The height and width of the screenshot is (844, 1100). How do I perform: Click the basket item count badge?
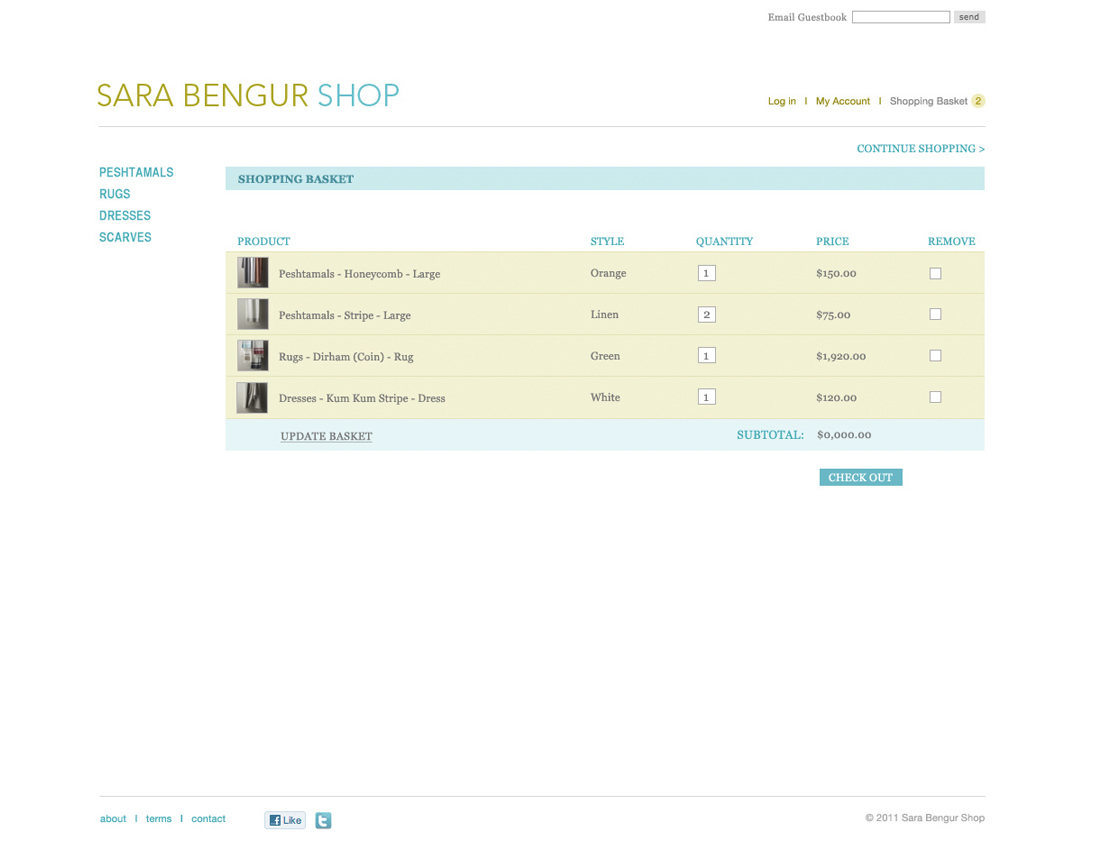click(978, 101)
